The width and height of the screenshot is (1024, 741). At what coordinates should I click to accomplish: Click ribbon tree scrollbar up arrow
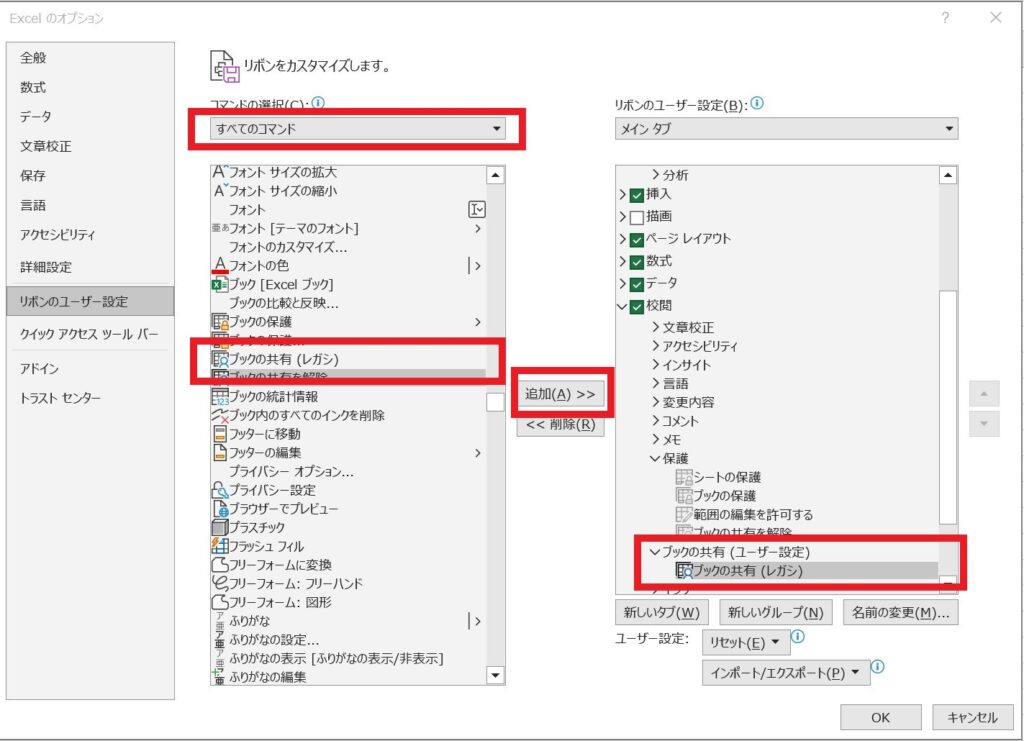[948, 175]
